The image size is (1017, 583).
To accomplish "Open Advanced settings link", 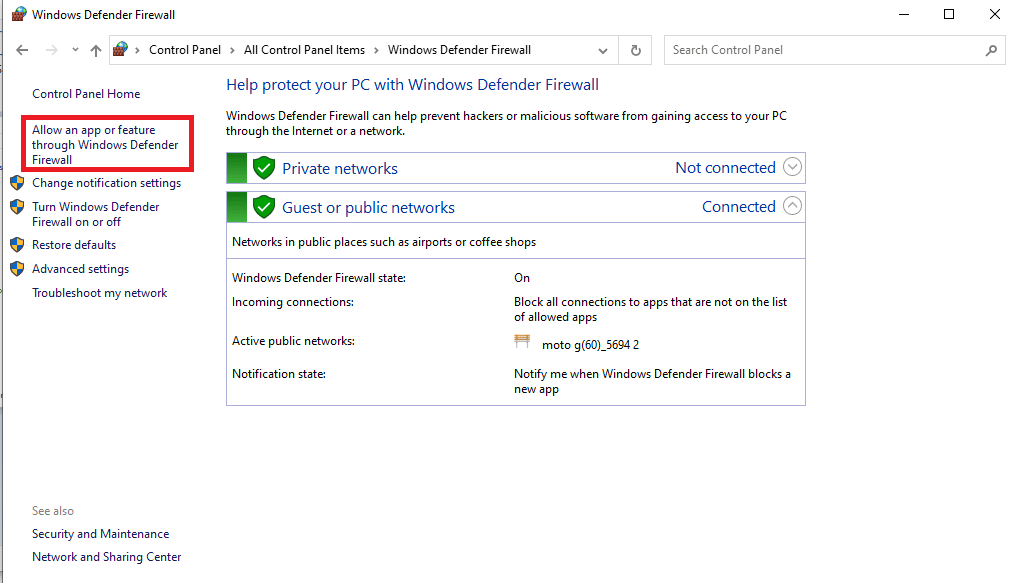I will (80, 269).
